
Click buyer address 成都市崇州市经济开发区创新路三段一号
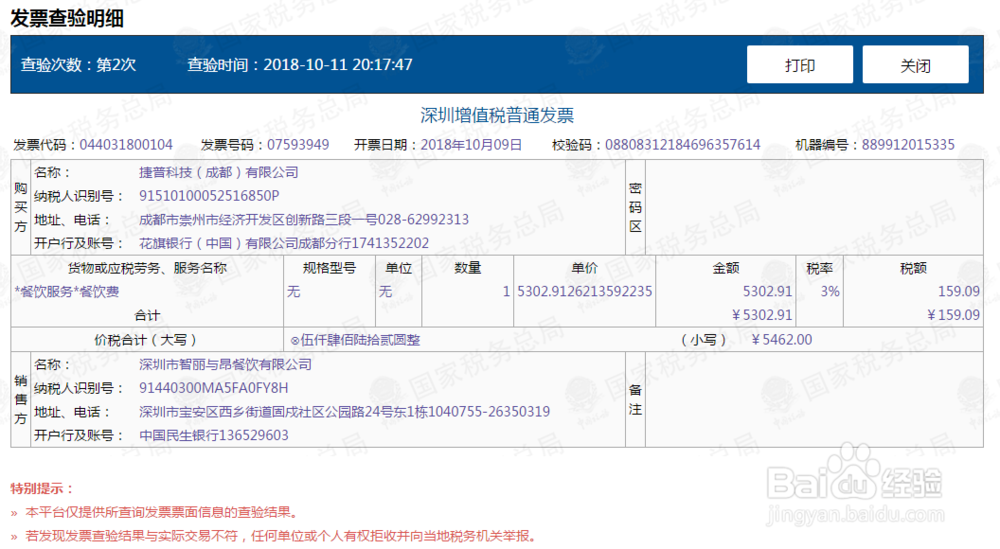point(258,219)
